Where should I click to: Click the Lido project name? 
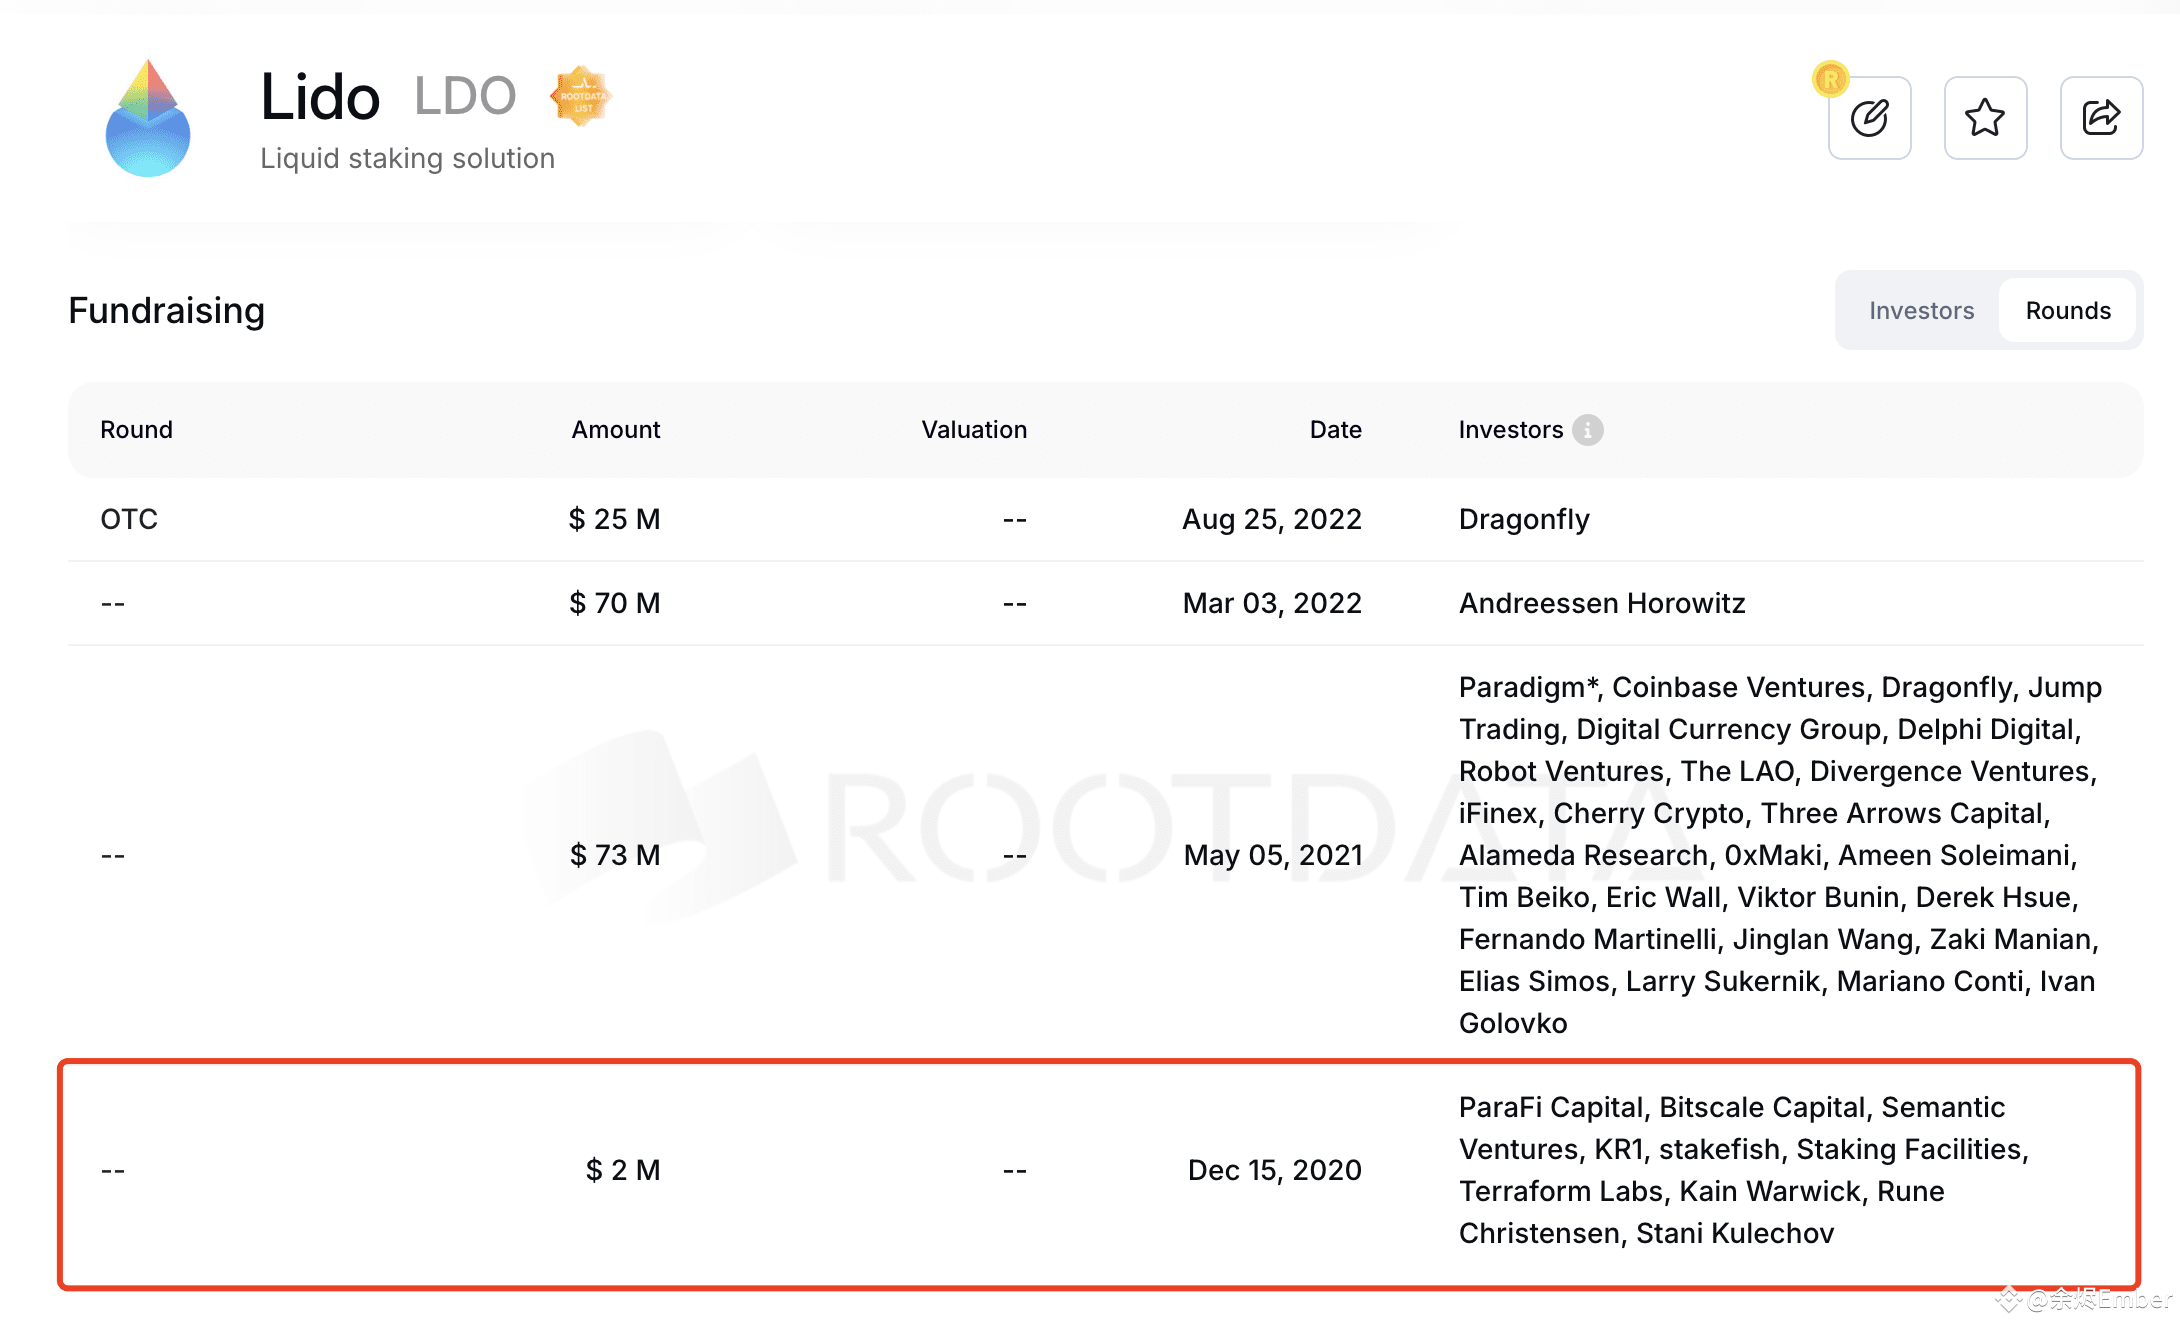(x=319, y=96)
